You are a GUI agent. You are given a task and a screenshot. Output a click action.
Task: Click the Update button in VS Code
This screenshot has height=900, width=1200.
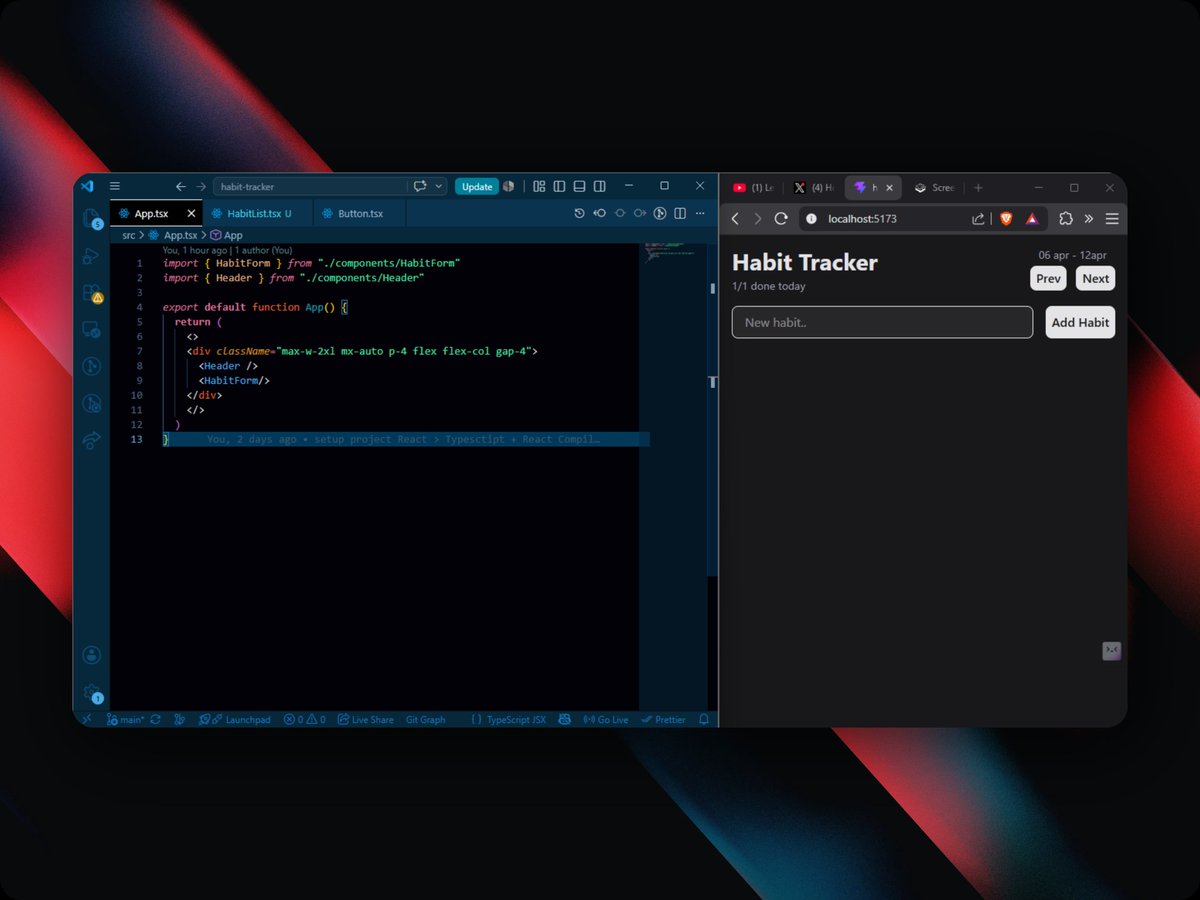pyautogui.click(x=477, y=186)
